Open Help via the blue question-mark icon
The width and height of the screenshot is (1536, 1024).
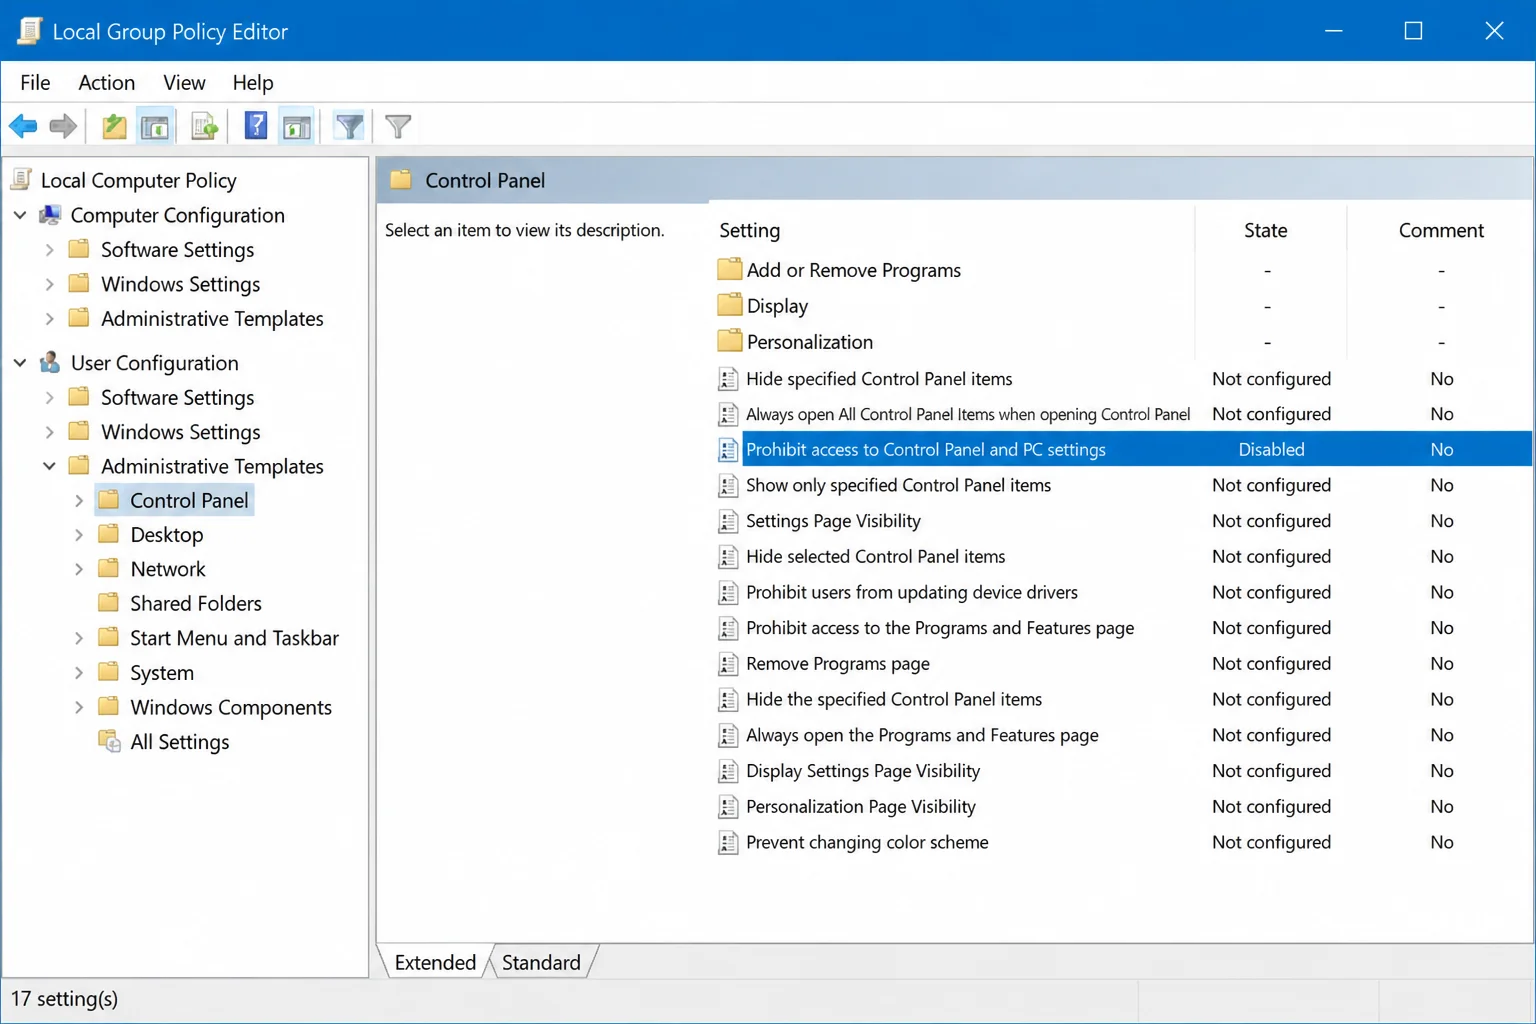pos(256,126)
